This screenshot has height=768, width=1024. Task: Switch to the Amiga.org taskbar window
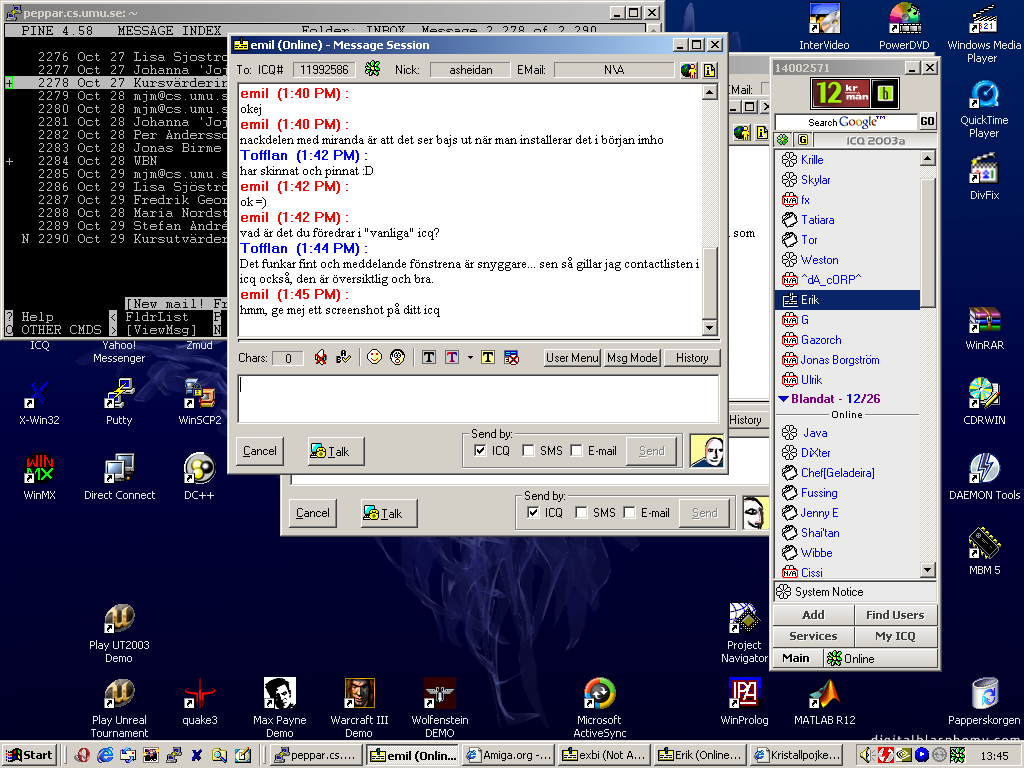pyautogui.click(x=509, y=755)
